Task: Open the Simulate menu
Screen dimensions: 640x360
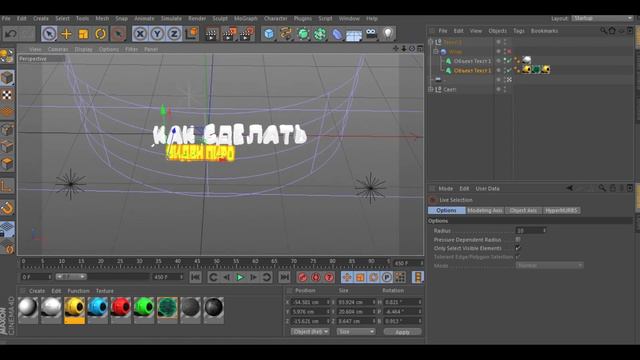Action: click(x=171, y=18)
